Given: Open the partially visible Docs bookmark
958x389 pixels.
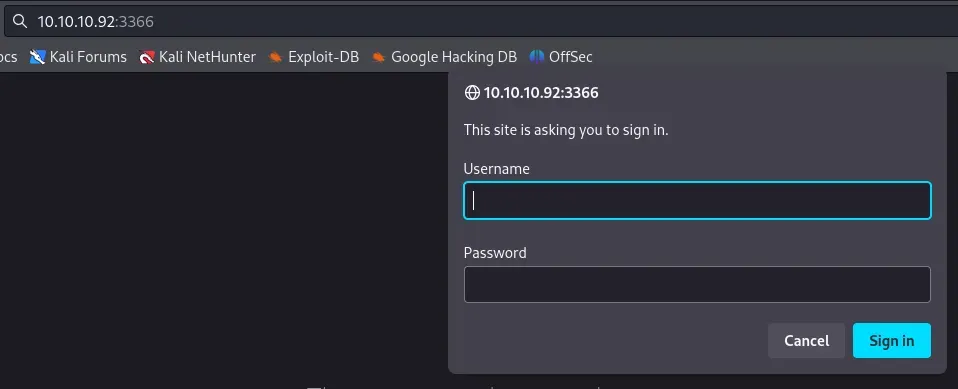Looking at the screenshot, I should [8, 57].
